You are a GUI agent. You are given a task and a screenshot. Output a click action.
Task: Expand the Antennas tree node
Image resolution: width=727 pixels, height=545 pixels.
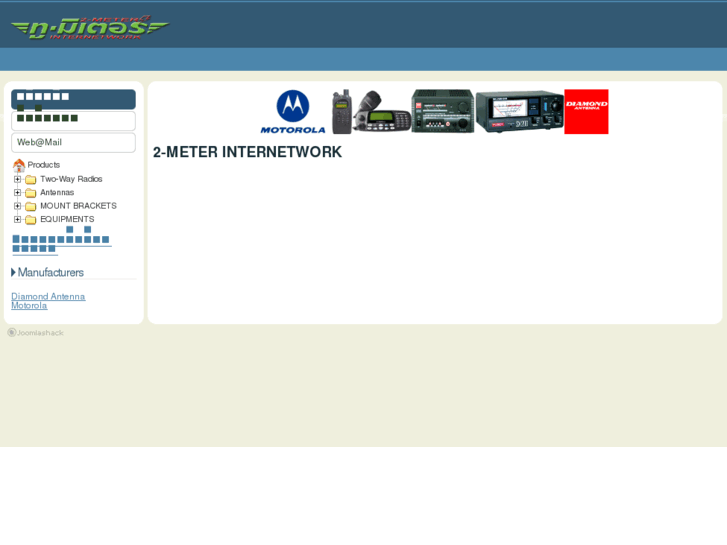pyautogui.click(x=17, y=192)
